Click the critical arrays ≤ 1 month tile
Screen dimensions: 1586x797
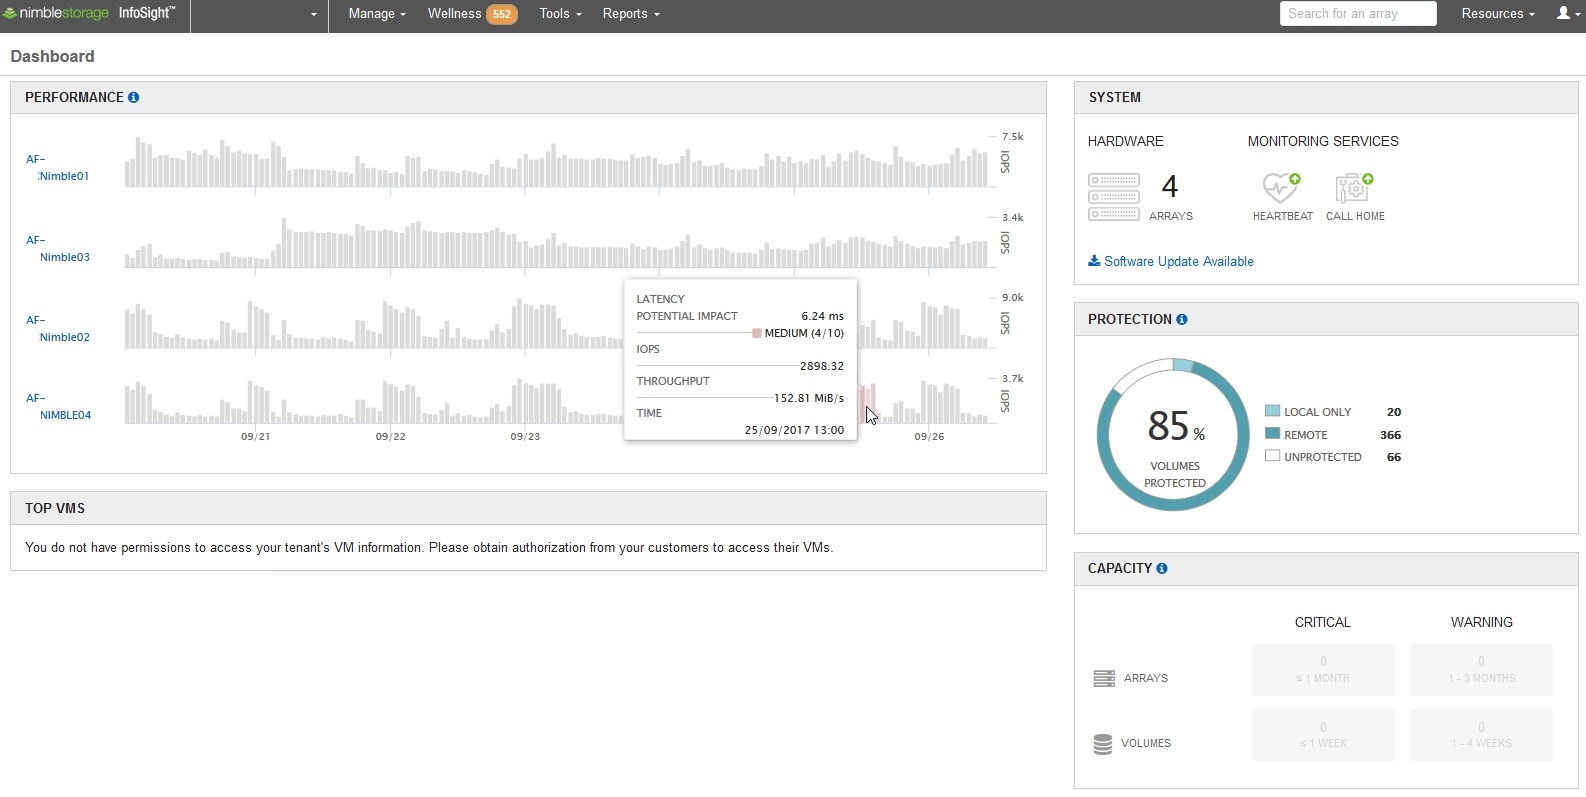click(1323, 670)
